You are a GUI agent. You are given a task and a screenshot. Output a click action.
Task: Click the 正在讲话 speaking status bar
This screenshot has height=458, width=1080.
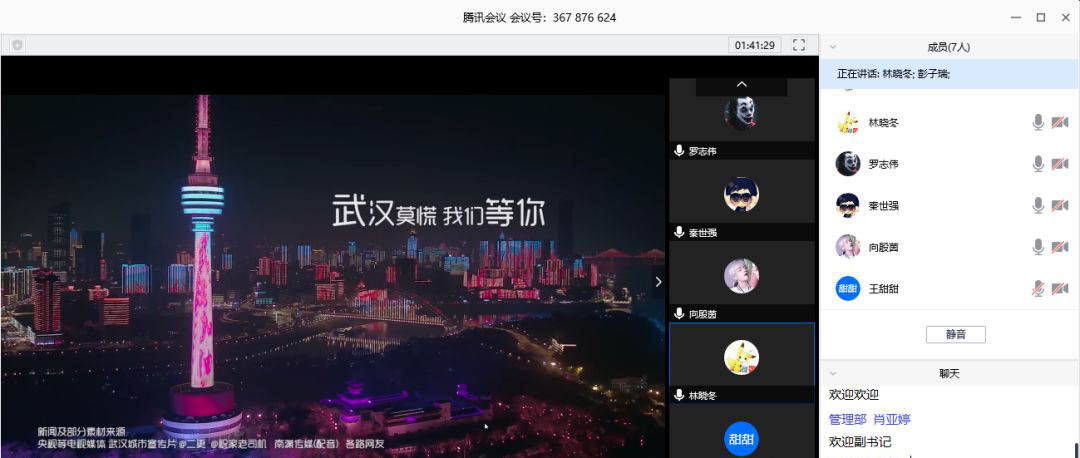click(949, 73)
